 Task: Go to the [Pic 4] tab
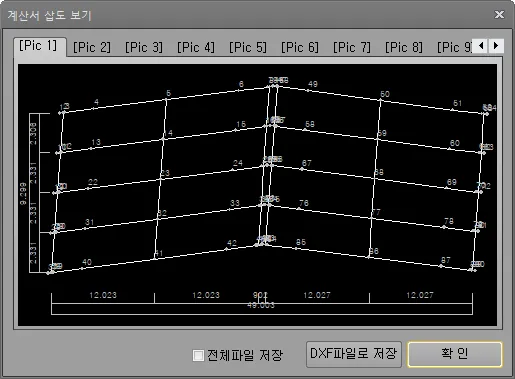196,47
